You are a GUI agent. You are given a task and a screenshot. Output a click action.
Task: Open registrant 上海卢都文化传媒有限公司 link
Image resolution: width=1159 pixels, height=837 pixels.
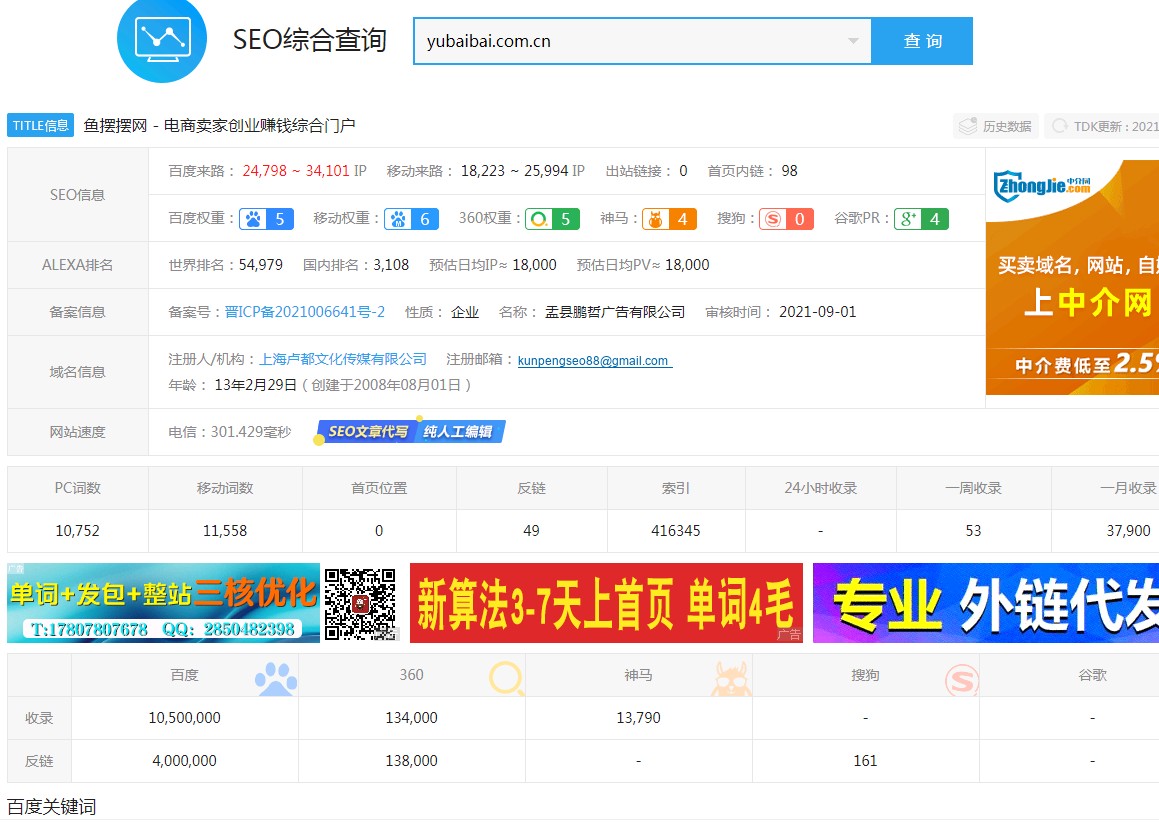(x=343, y=359)
